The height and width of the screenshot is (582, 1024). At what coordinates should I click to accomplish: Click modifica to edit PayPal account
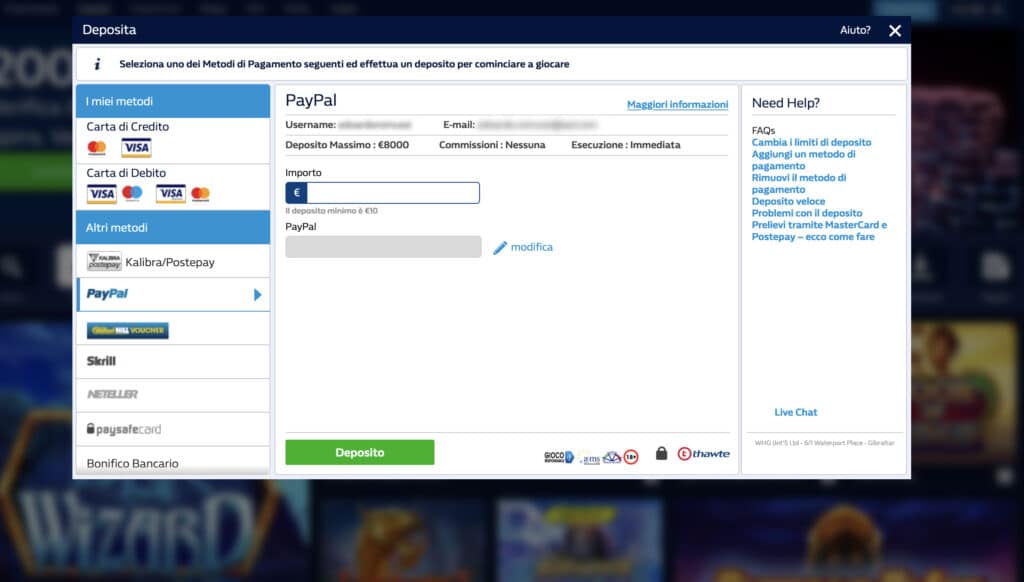click(x=532, y=247)
